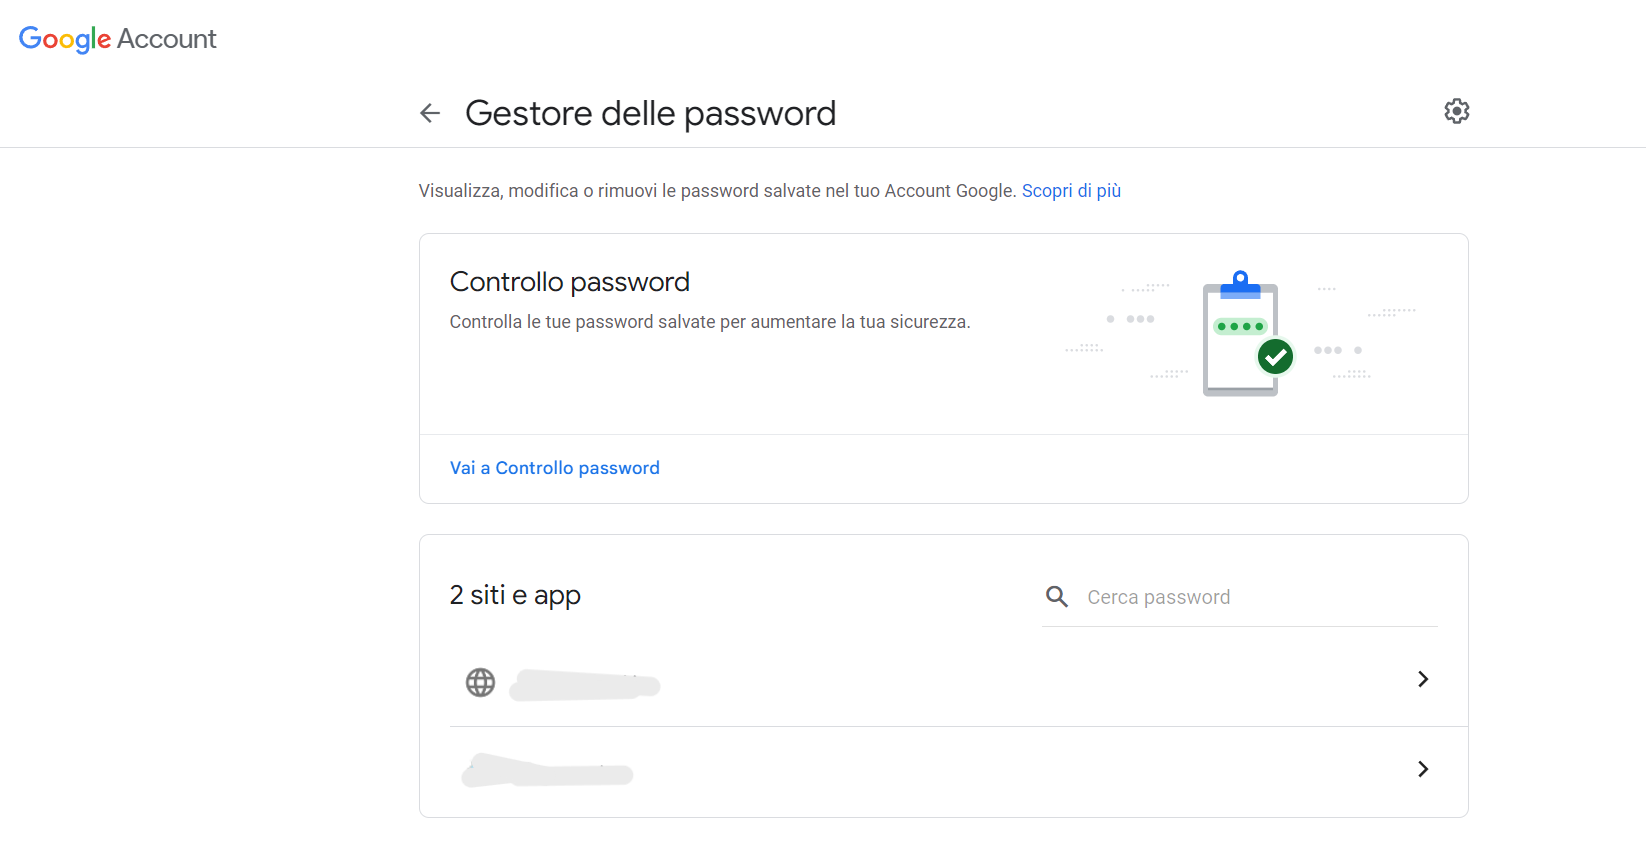Click the "Gestore delle password" page title
The width and height of the screenshot is (1646, 859).
tap(650, 112)
